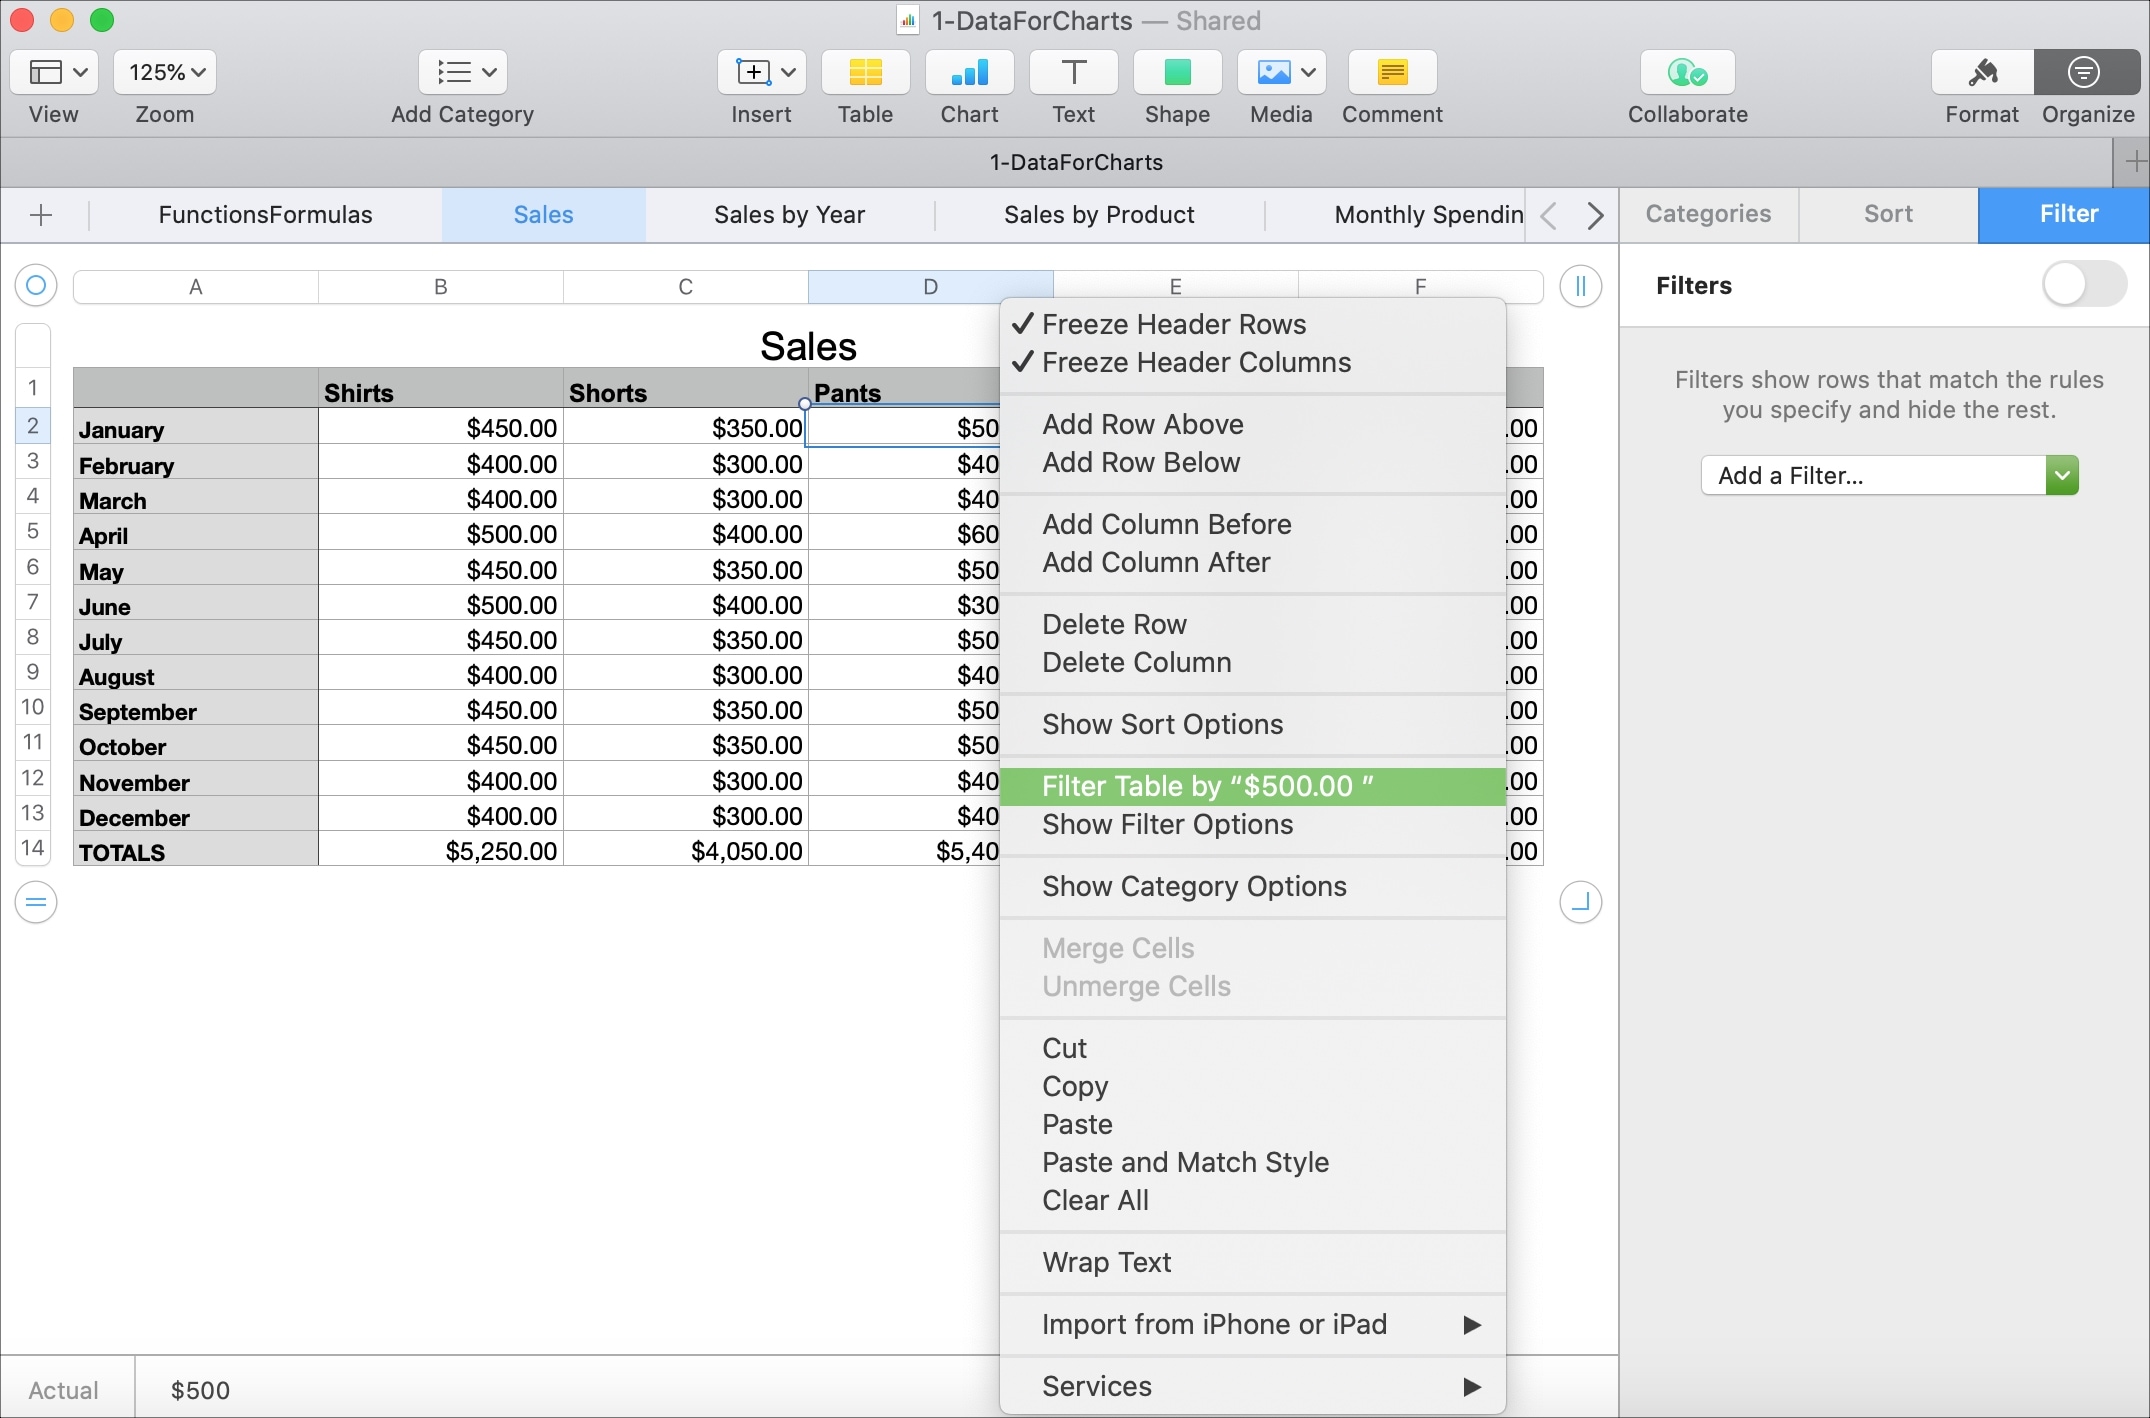The width and height of the screenshot is (2150, 1418).
Task: Choose Add Row Below
Action: click(1252, 462)
